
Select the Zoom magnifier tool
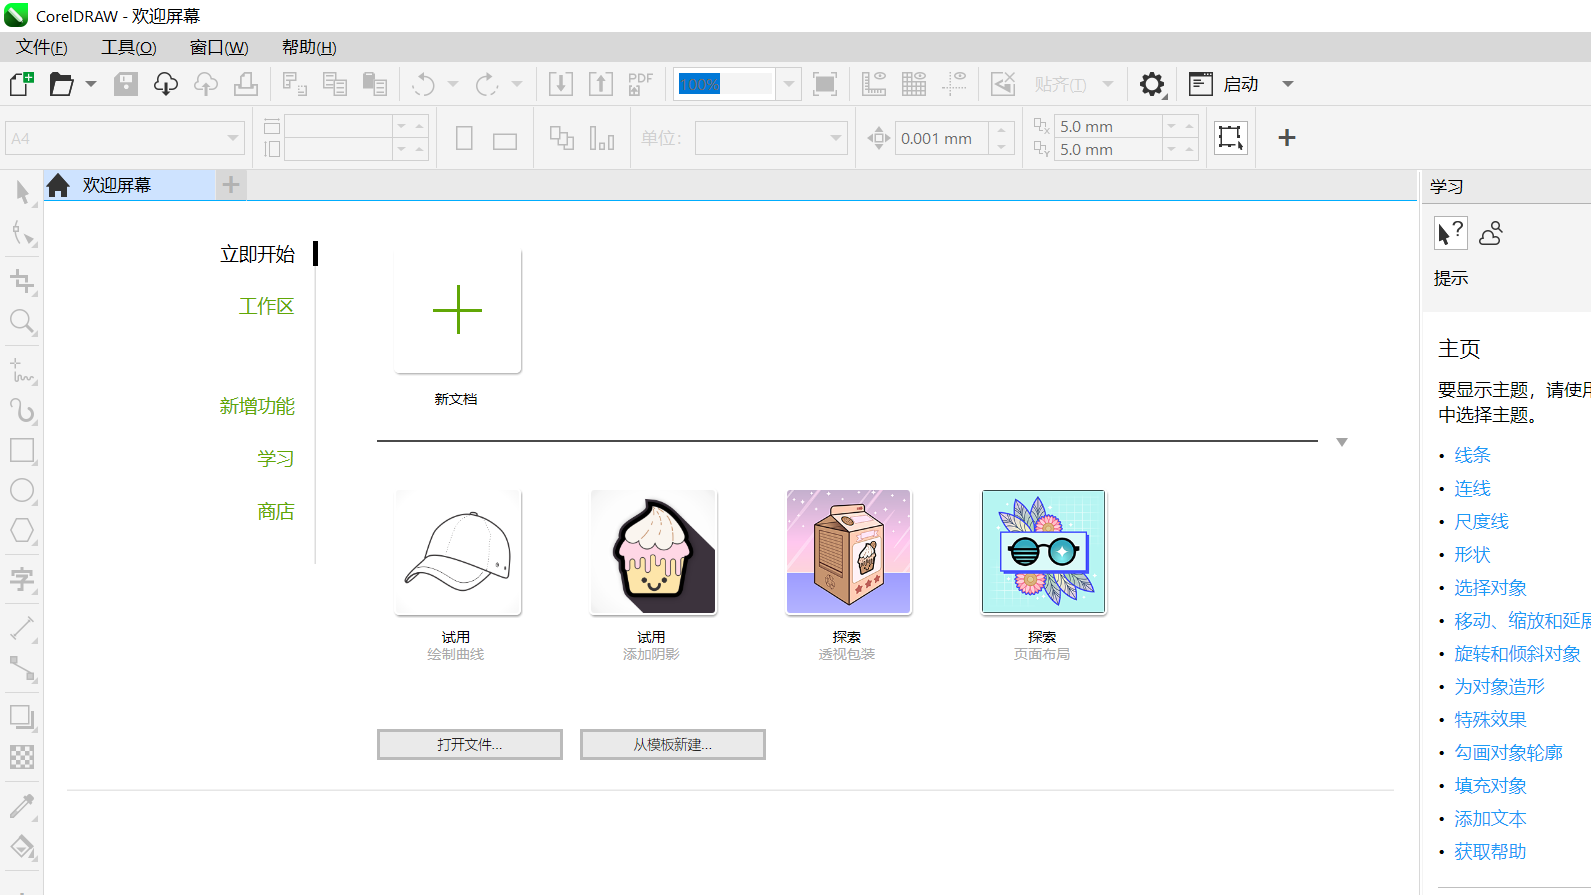22,321
